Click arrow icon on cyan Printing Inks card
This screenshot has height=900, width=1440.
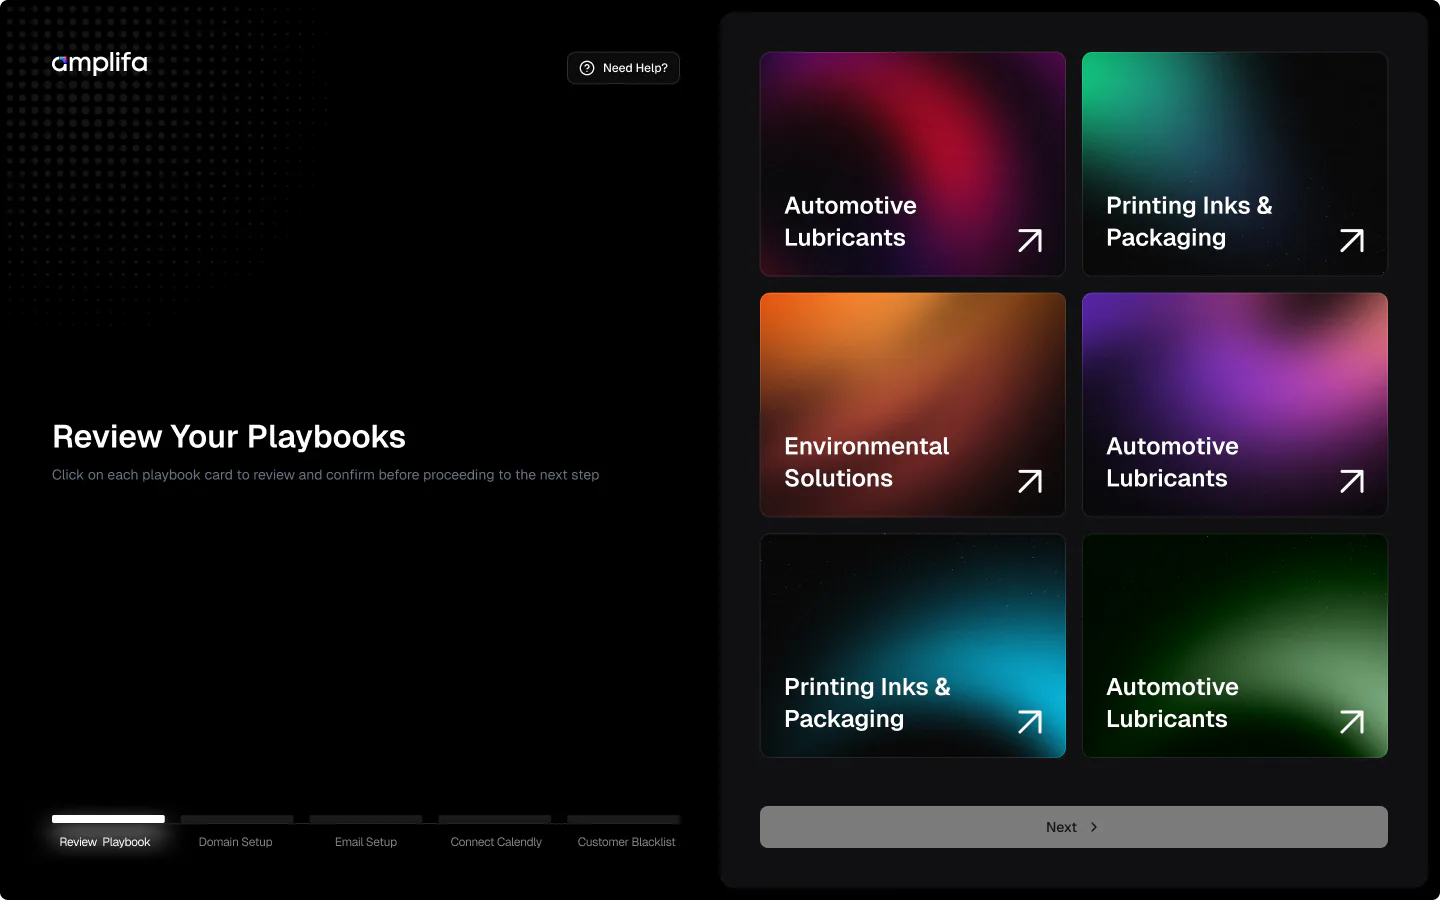point(1030,722)
